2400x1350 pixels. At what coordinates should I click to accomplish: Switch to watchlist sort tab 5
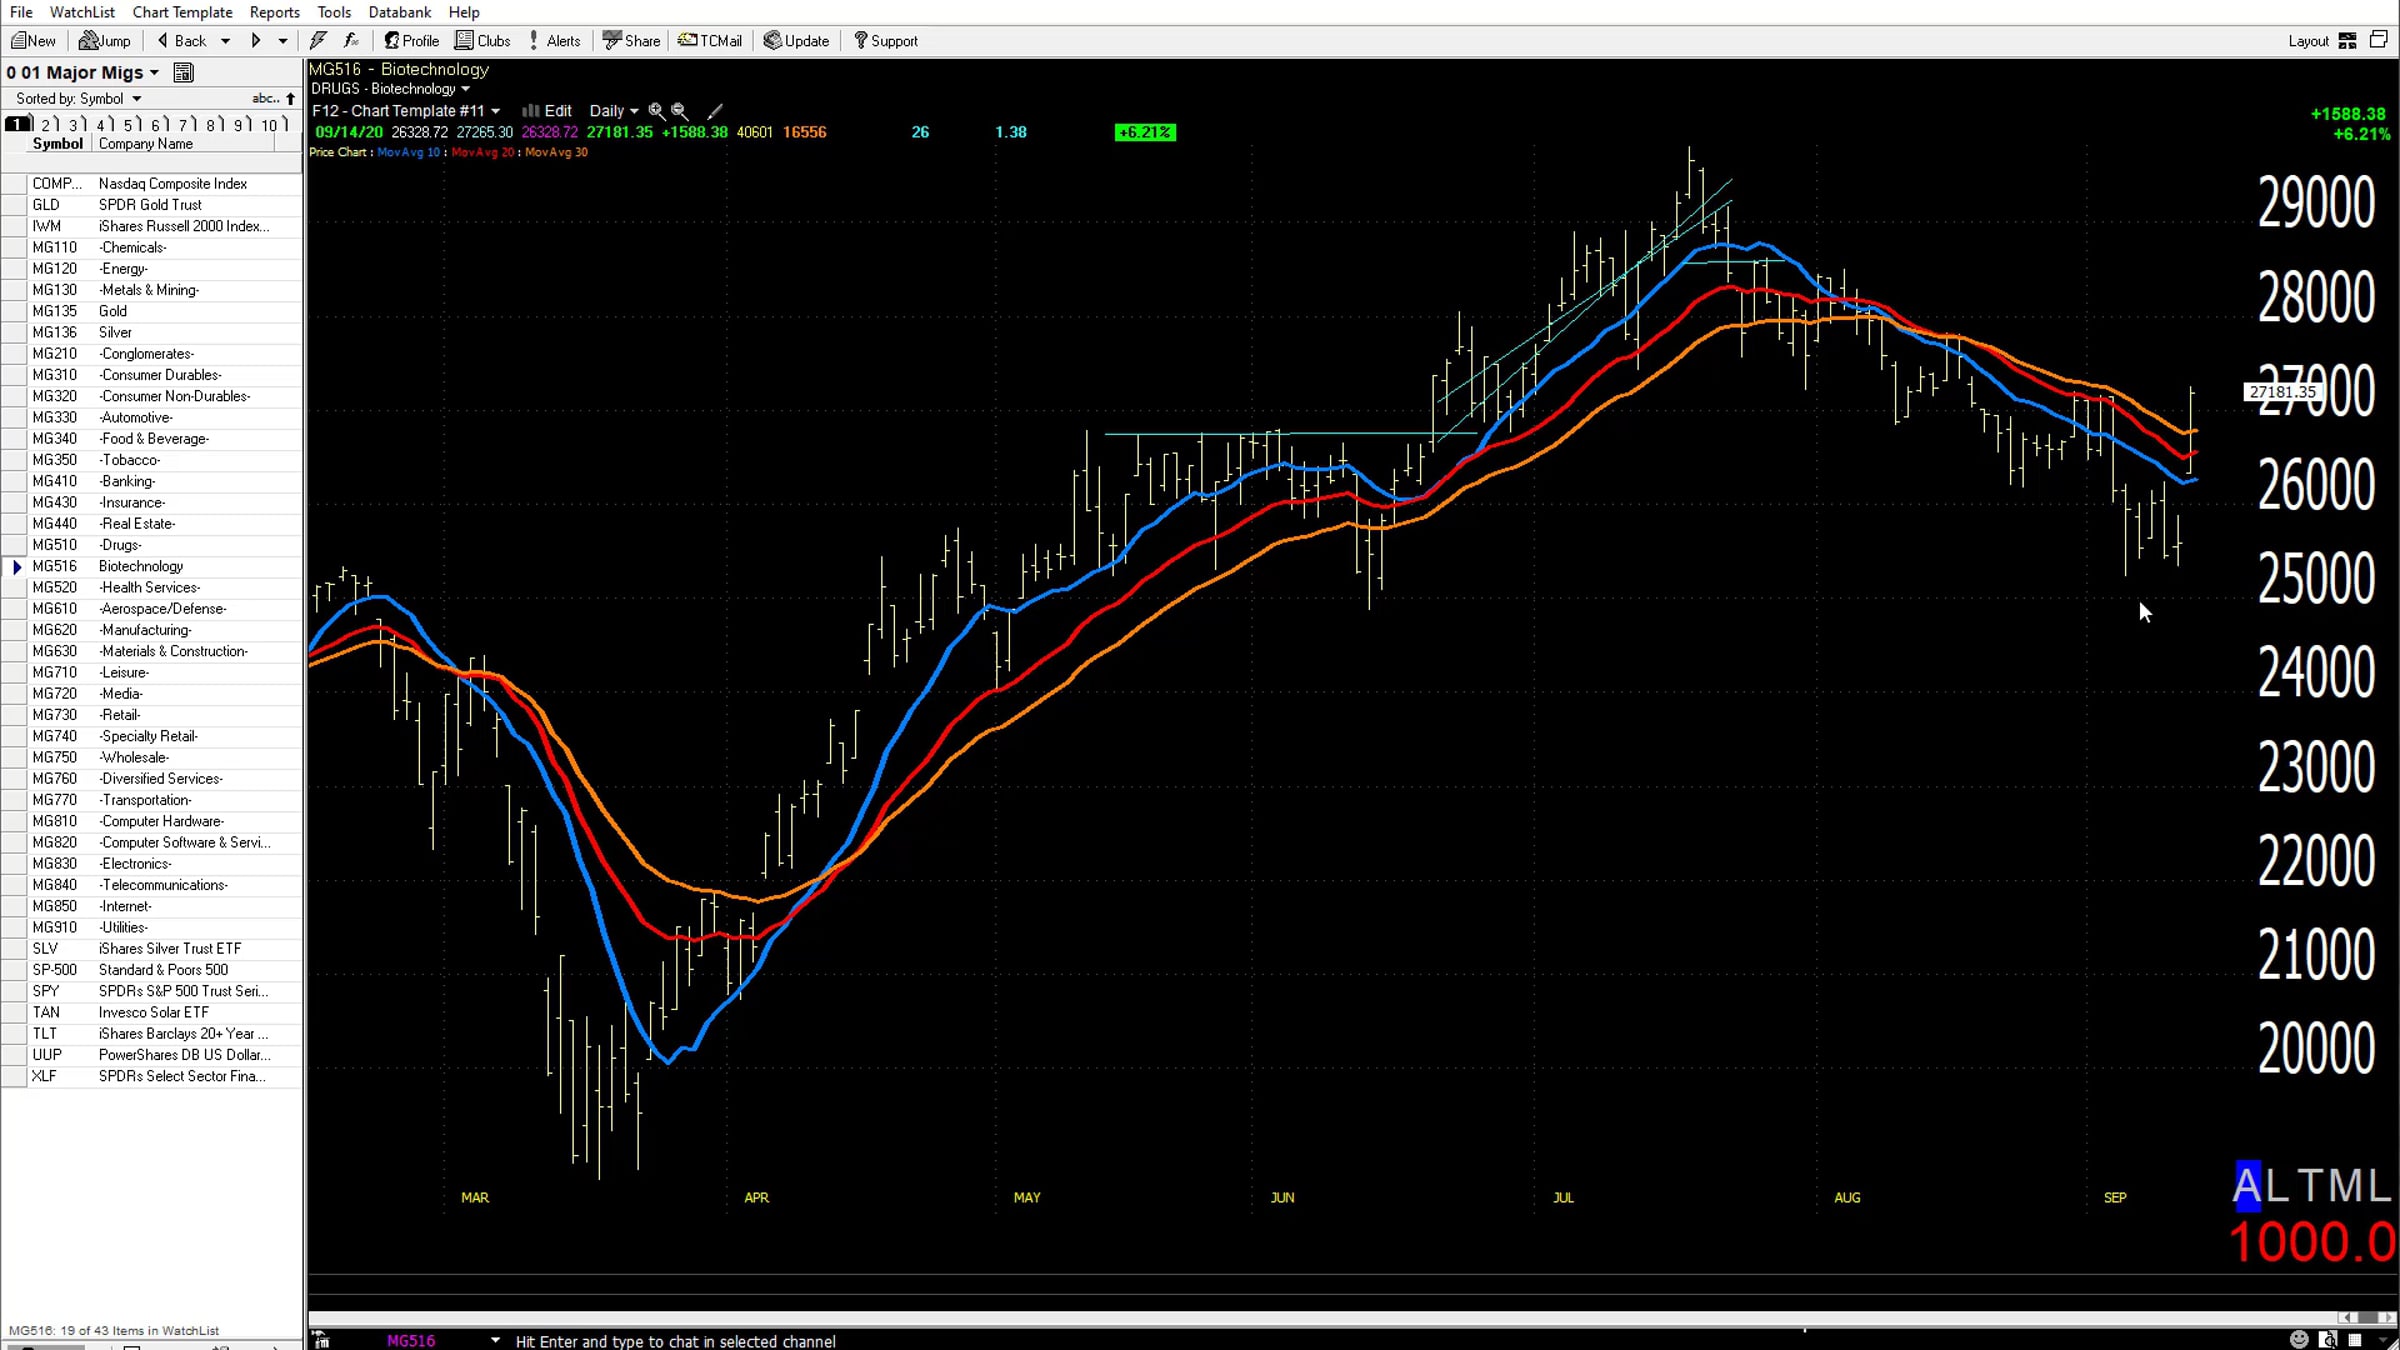pos(132,124)
